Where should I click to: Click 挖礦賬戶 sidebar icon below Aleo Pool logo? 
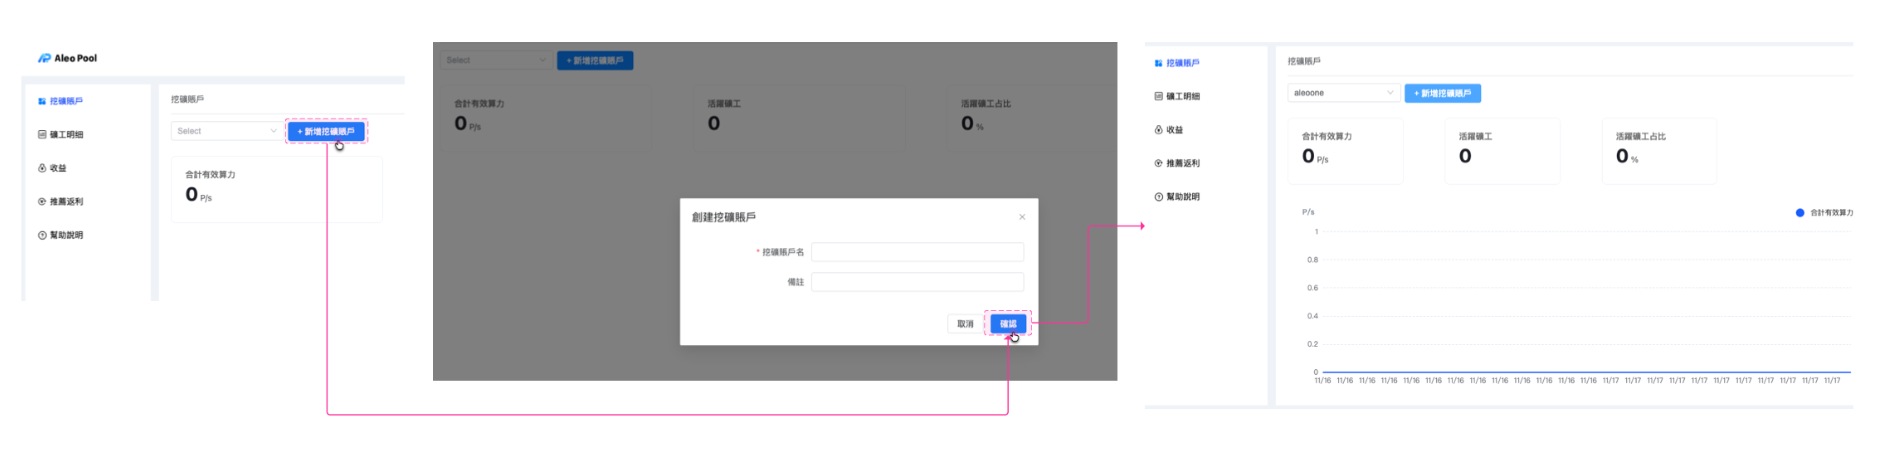[42, 101]
